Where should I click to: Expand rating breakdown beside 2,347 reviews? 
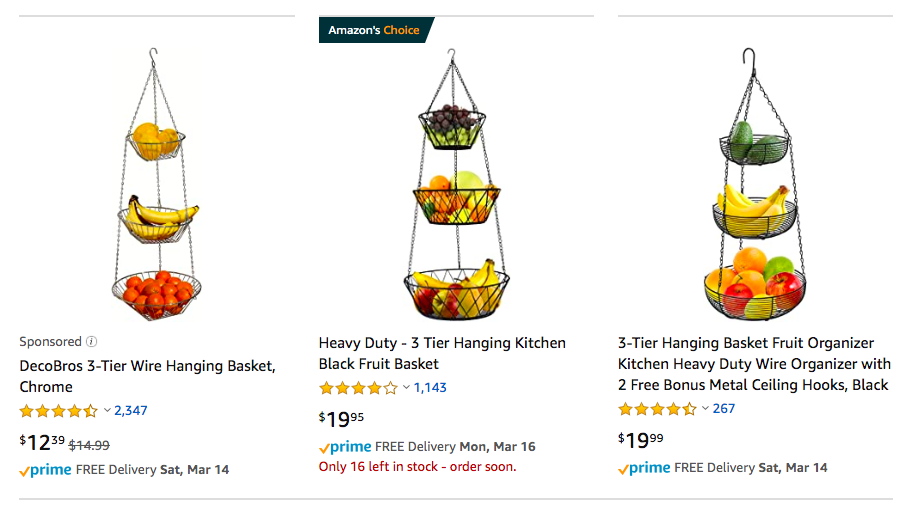click(107, 410)
